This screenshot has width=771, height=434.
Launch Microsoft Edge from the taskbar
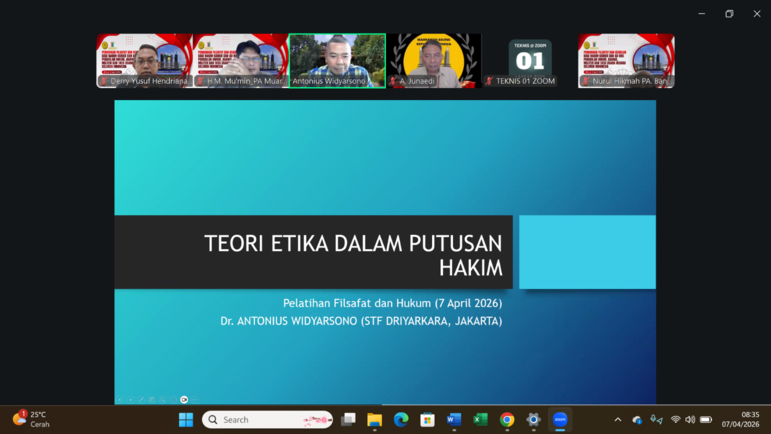tap(401, 420)
